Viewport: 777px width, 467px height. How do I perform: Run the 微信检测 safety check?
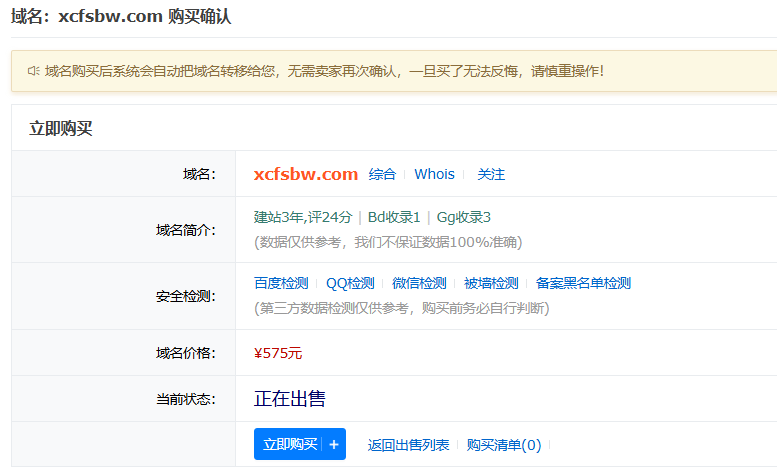point(419,283)
